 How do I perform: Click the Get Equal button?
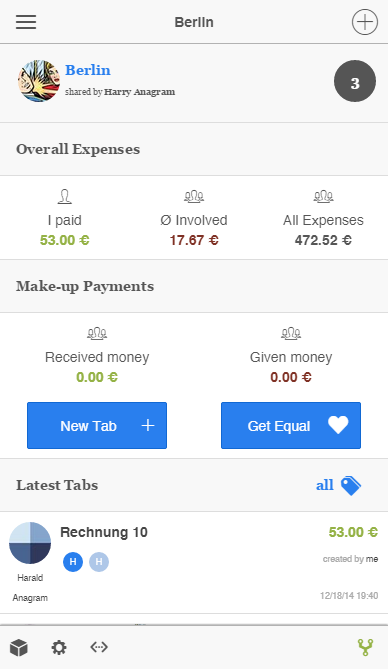coord(291,425)
